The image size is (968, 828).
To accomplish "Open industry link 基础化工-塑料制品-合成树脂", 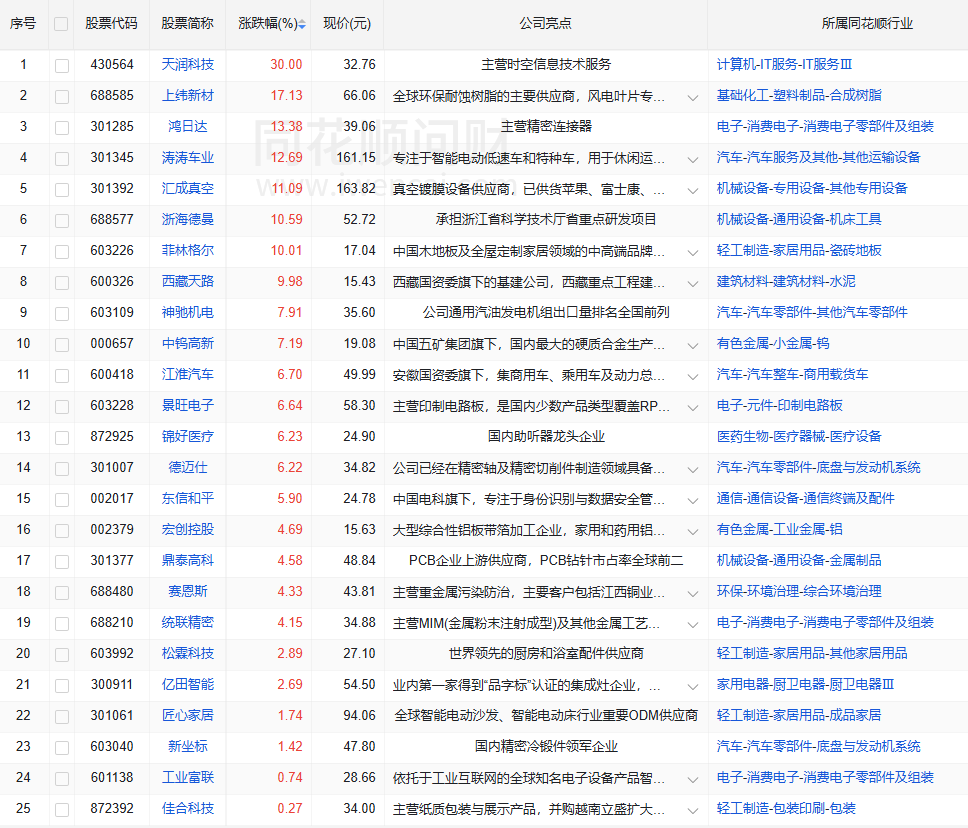I will 799,95.
